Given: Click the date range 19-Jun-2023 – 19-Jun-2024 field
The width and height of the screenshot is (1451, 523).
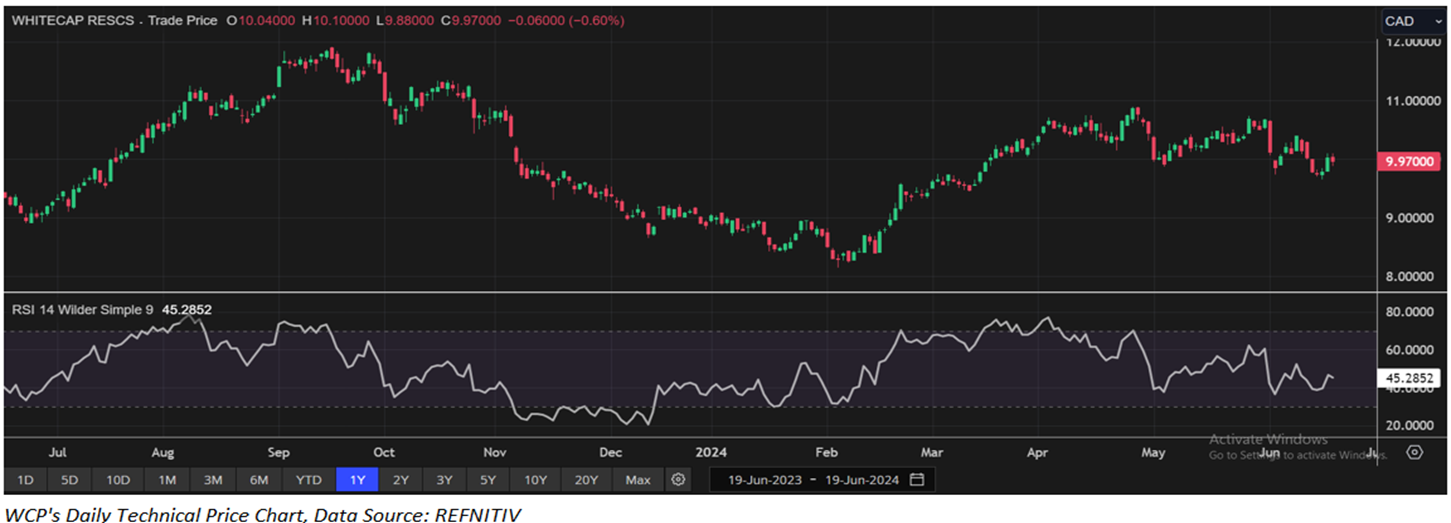Looking at the screenshot, I should 823,480.
